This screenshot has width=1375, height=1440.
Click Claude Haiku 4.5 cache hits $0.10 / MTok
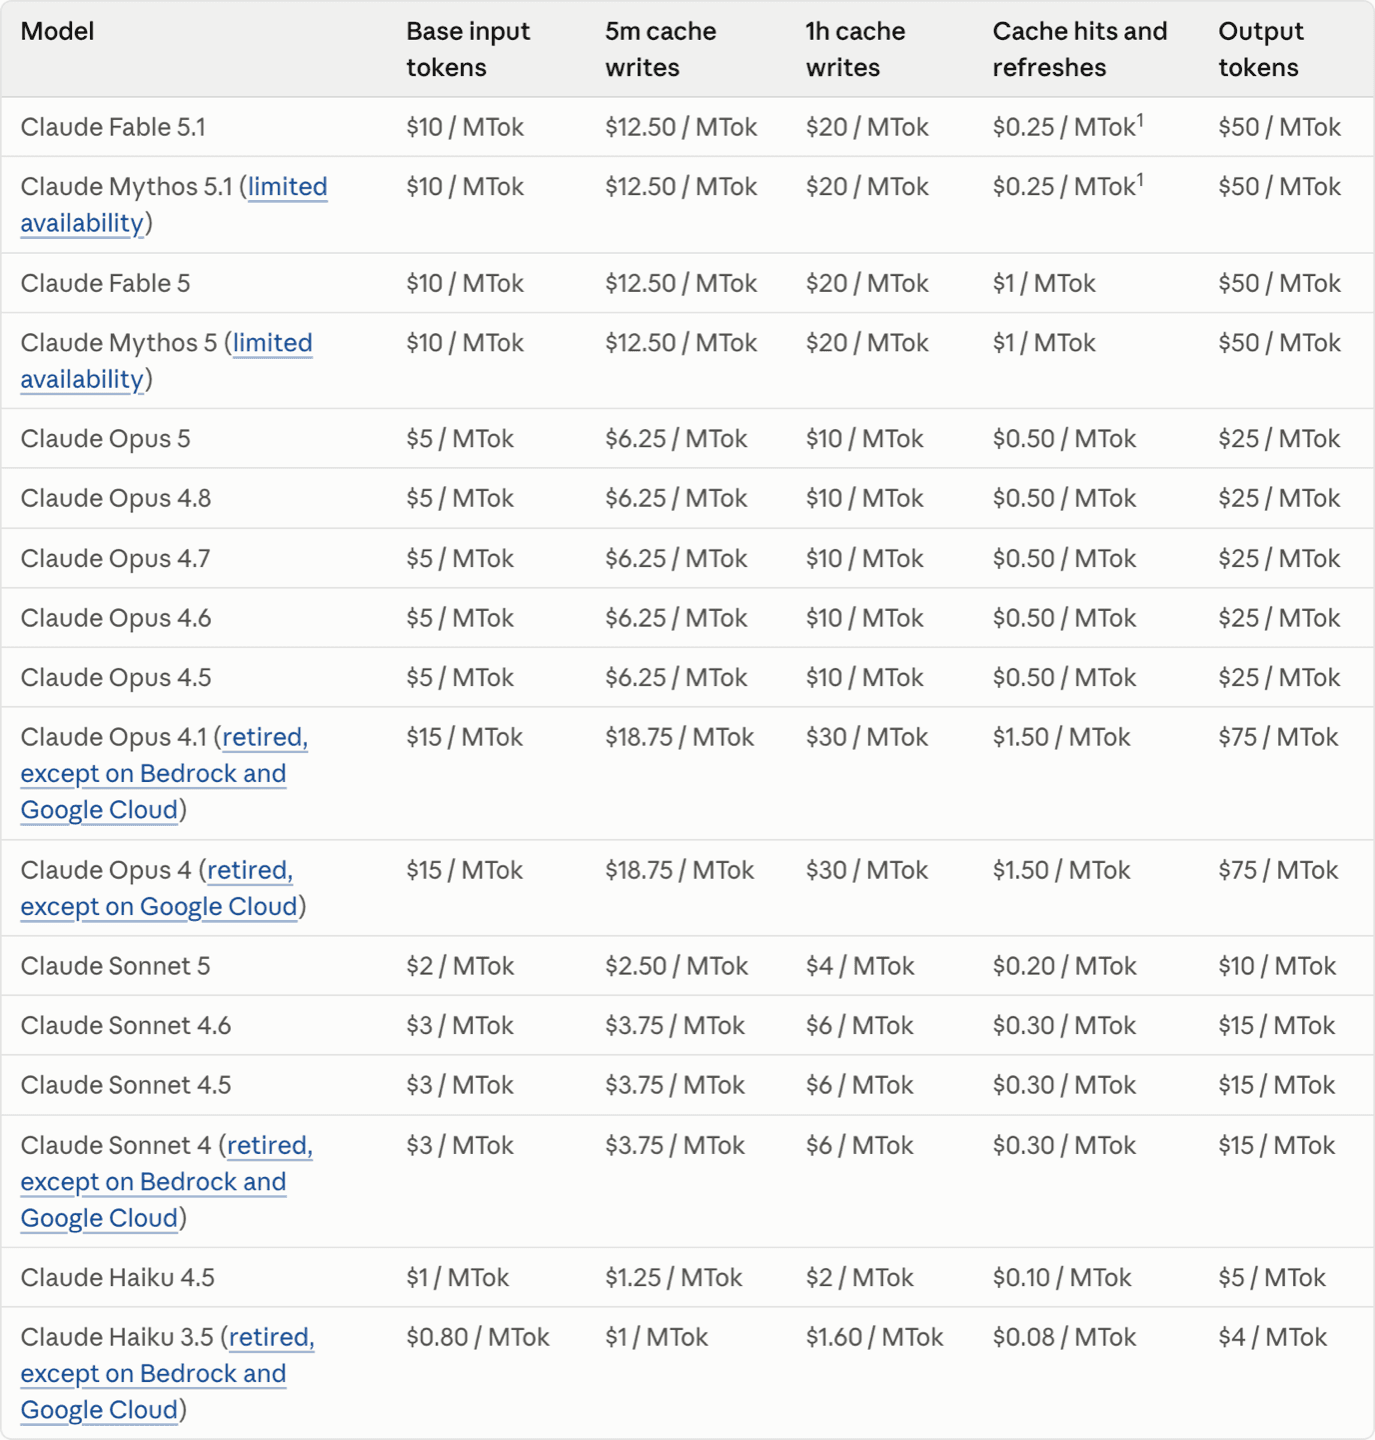1062,1277
